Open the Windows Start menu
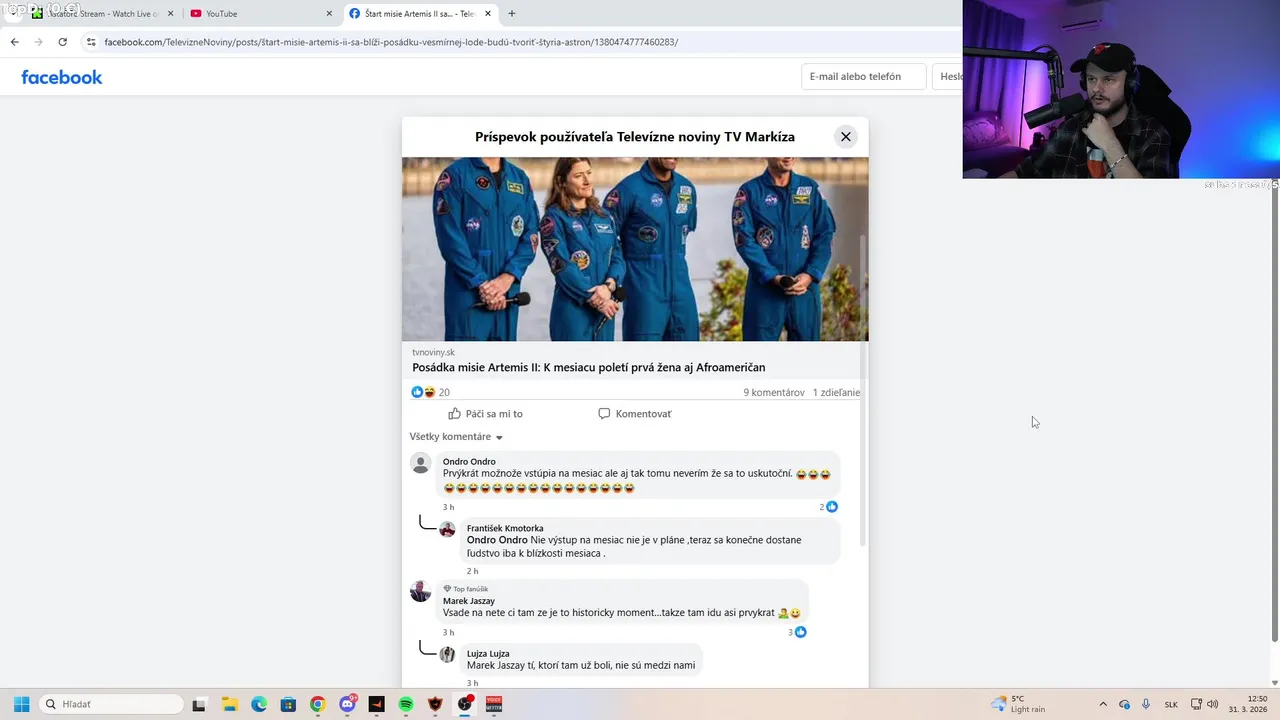This screenshot has height=720, width=1280. point(21,704)
